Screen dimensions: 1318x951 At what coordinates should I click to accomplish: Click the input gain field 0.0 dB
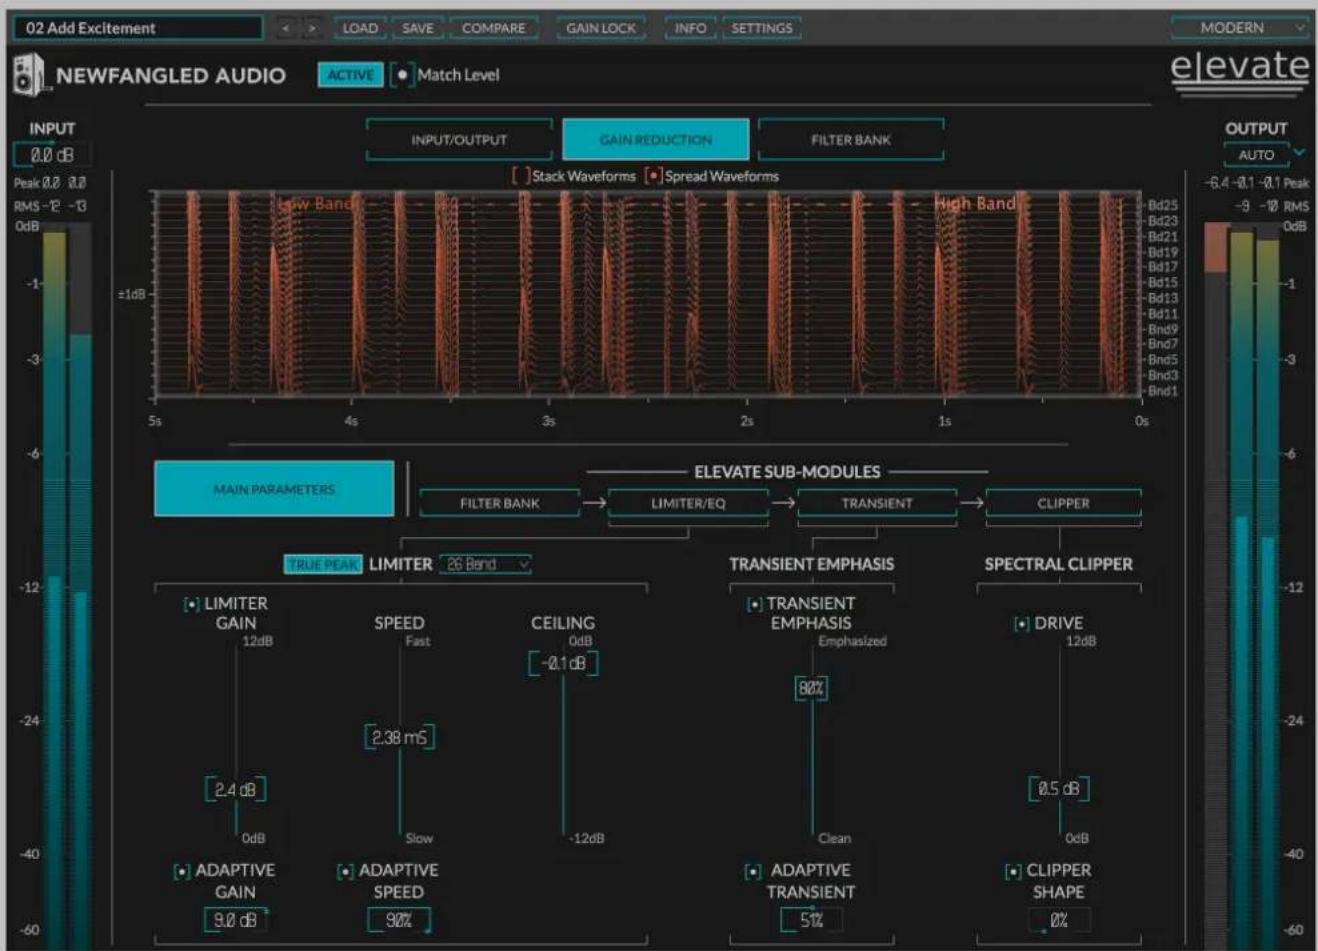(53, 155)
